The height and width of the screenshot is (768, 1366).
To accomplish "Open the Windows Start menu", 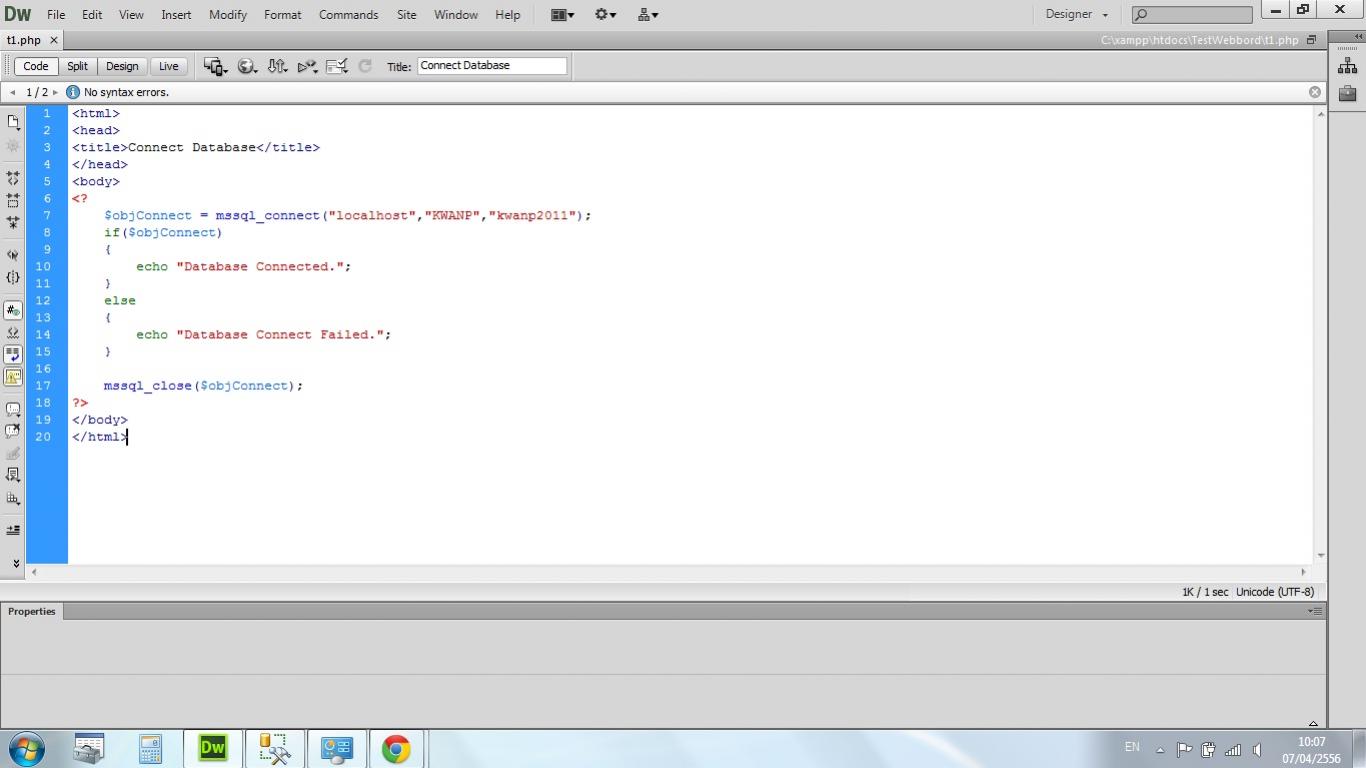I will tap(25, 748).
